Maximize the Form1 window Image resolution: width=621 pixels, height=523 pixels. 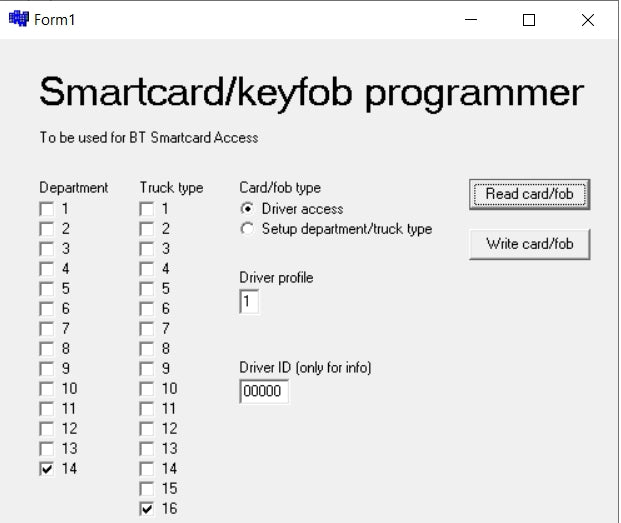click(529, 19)
